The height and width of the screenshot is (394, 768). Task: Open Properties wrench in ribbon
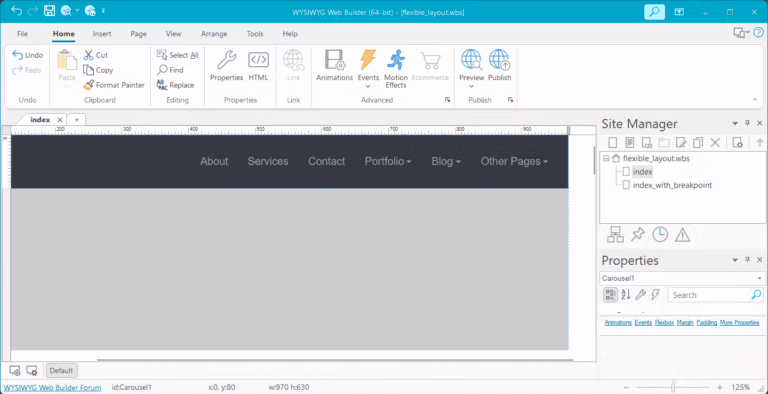(226, 66)
